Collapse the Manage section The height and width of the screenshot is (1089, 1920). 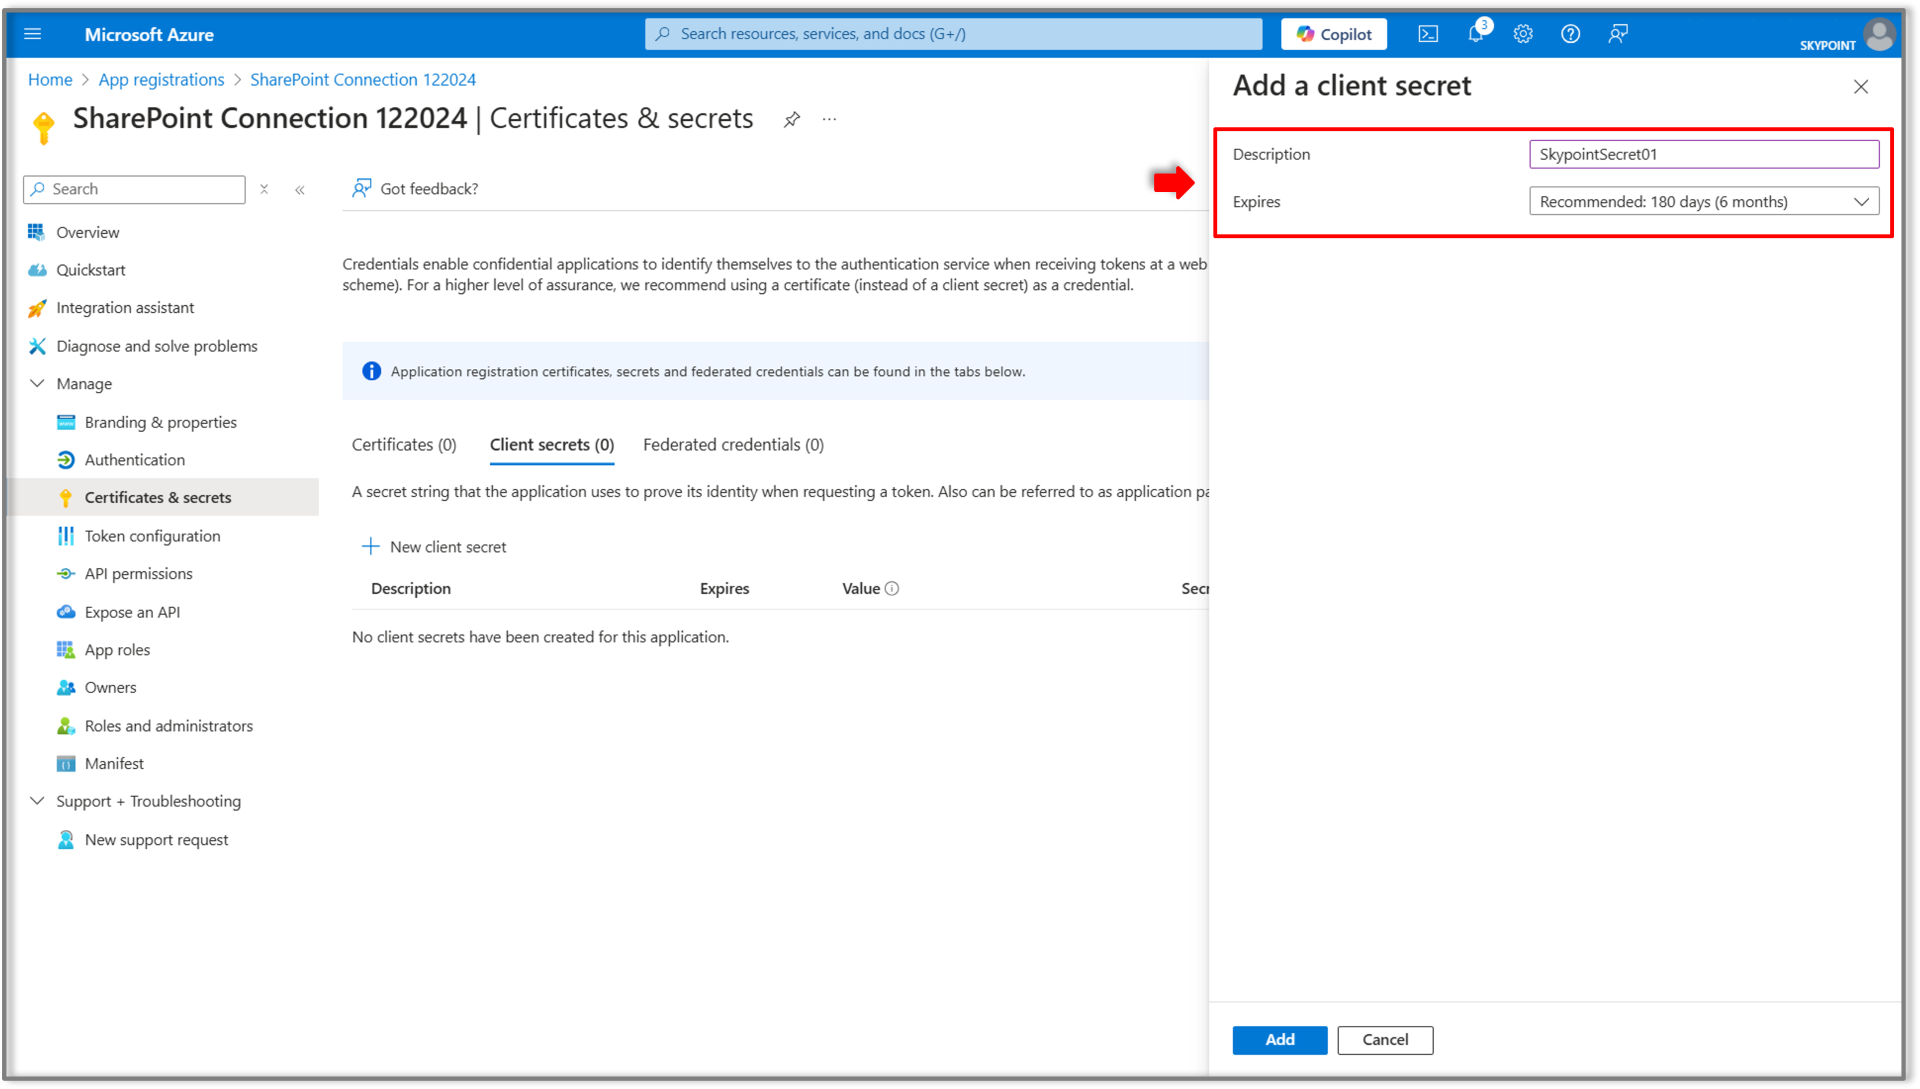coord(37,383)
